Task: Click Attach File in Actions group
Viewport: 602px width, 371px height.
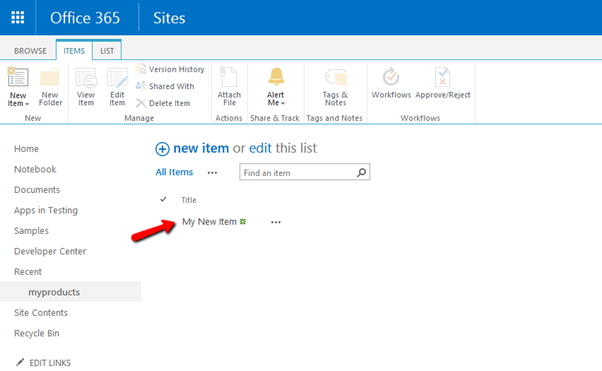Action: pos(229,87)
